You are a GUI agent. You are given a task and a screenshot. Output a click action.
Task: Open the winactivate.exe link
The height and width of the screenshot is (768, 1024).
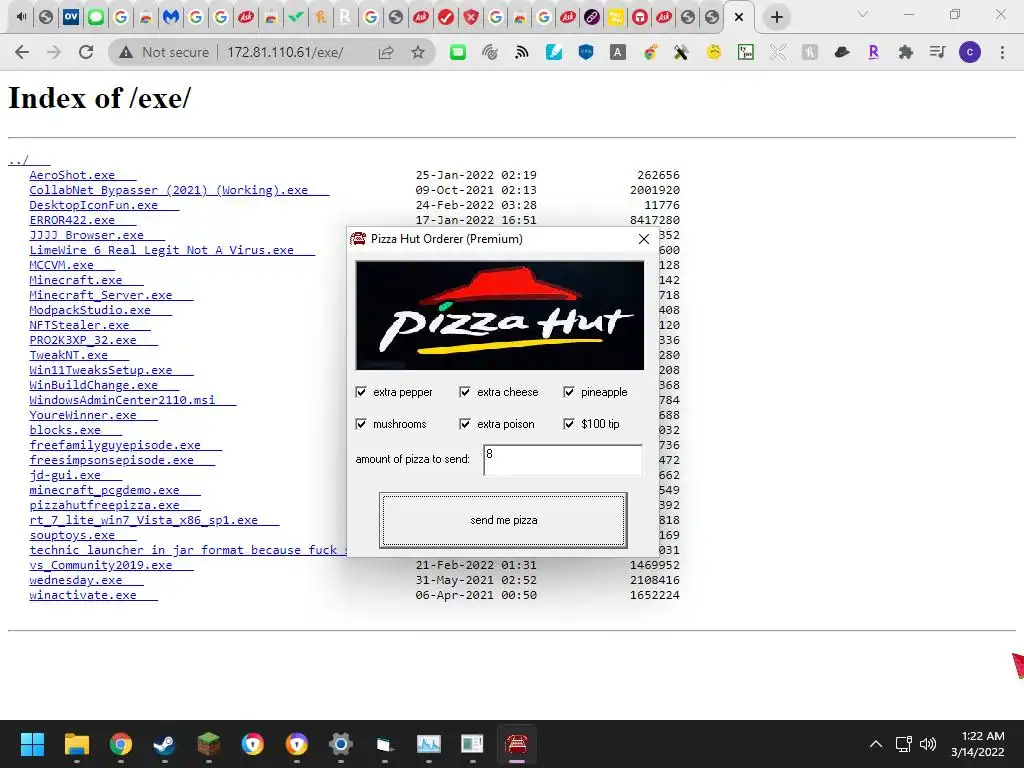pos(83,596)
